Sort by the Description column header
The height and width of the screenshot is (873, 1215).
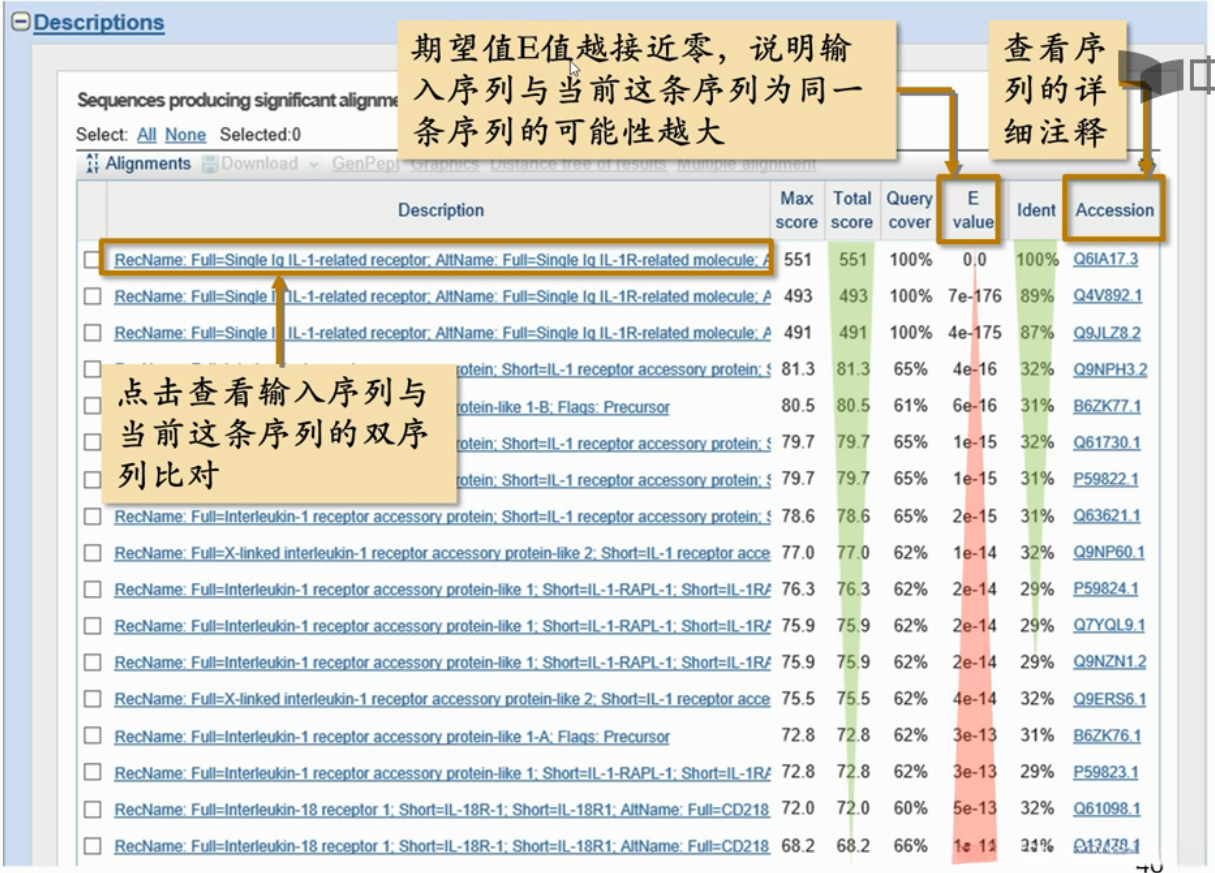(x=441, y=210)
